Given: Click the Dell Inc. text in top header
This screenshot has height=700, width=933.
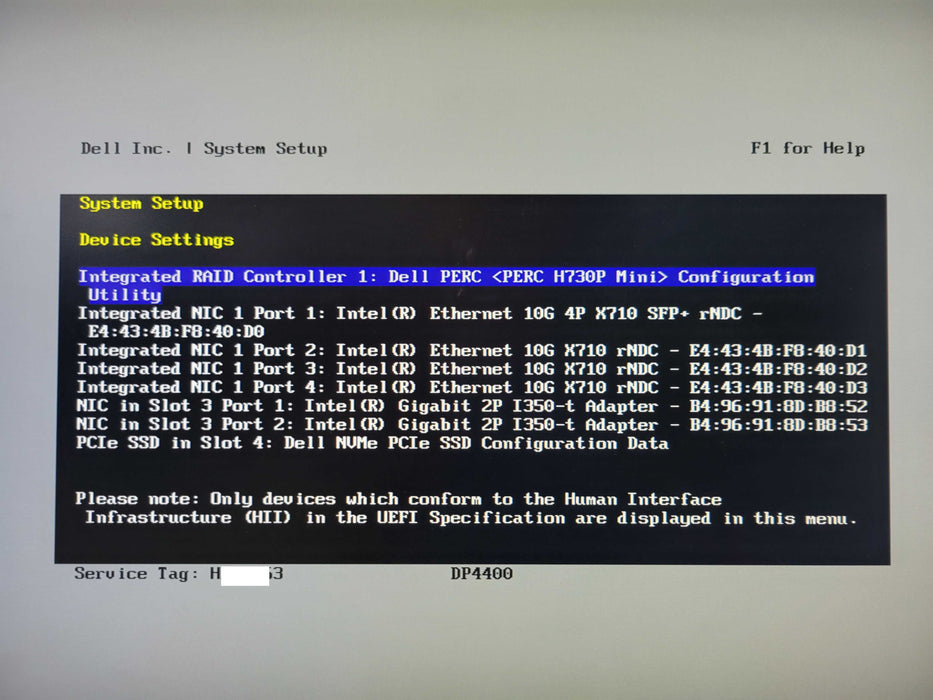Looking at the screenshot, I should click(x=126, y=148).
